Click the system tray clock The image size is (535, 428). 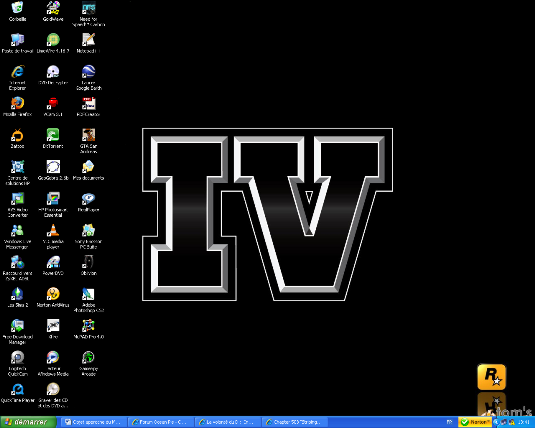tap(524, 422)
